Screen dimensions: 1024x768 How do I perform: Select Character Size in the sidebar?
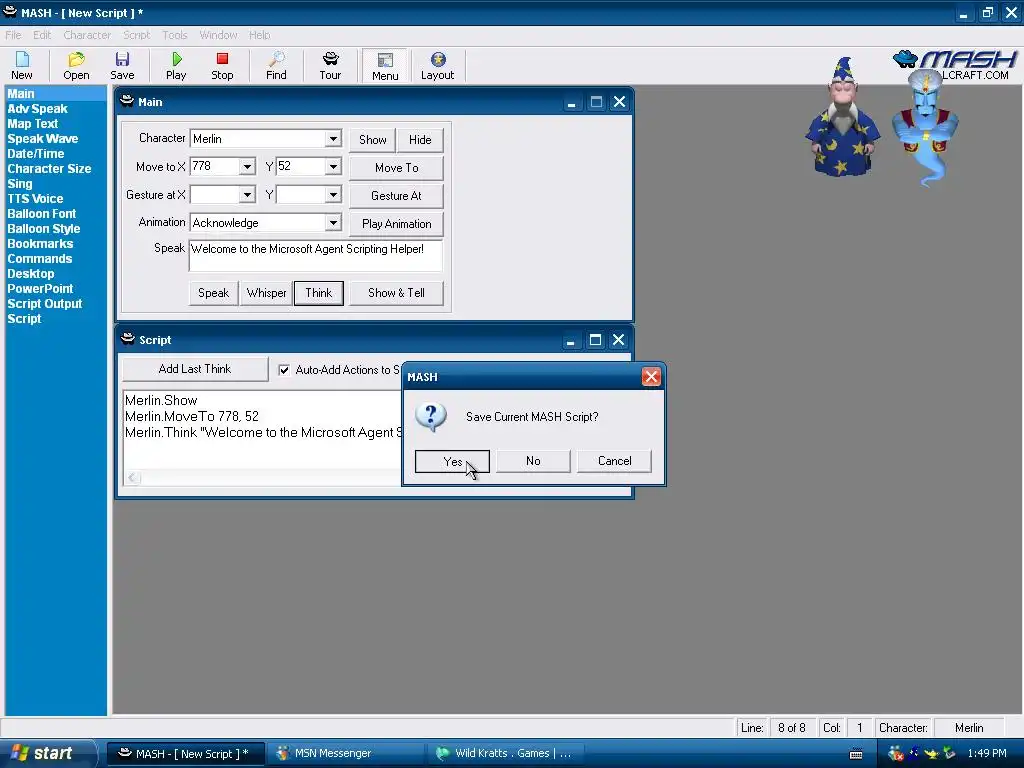click(49, 169)
